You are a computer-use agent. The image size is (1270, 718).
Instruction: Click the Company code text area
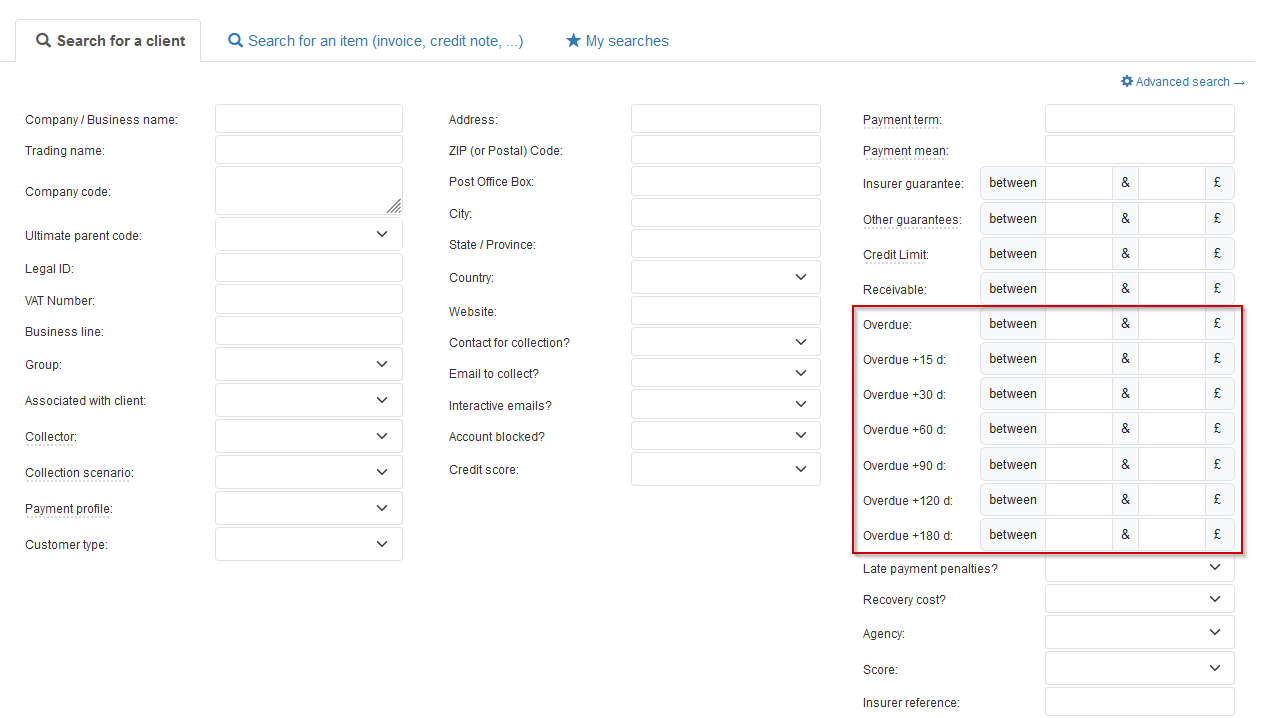(308, 190)
